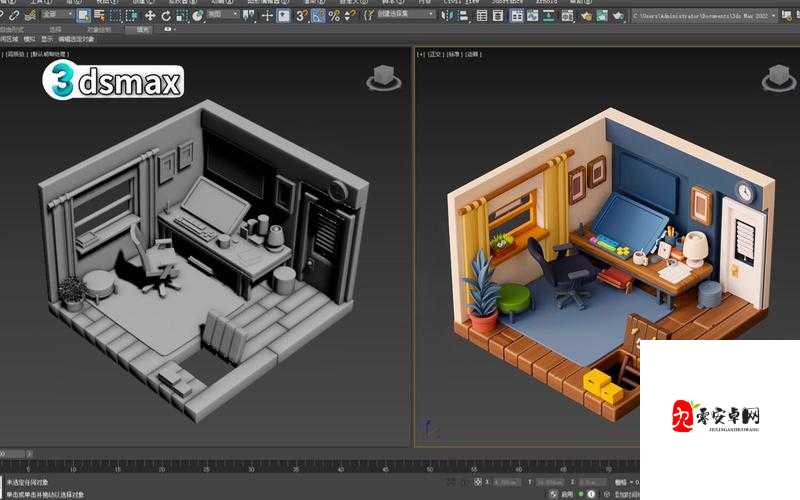Screen dimensions: 800x500
Task: Toggle the Layer Explorer icon
Action: (x=498, y=16)
